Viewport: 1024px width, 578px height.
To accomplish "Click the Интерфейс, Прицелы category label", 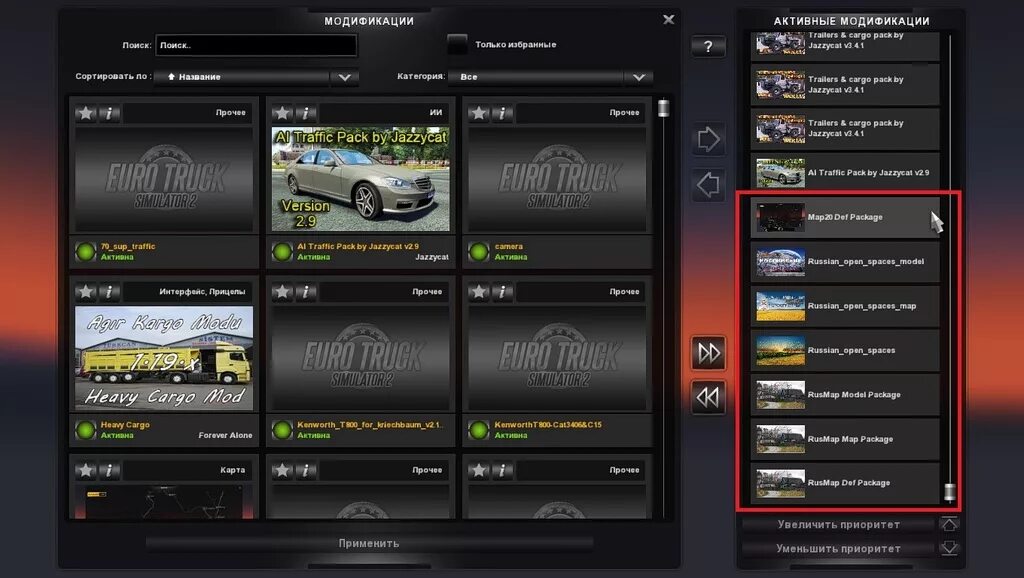I will click(202, 291).
